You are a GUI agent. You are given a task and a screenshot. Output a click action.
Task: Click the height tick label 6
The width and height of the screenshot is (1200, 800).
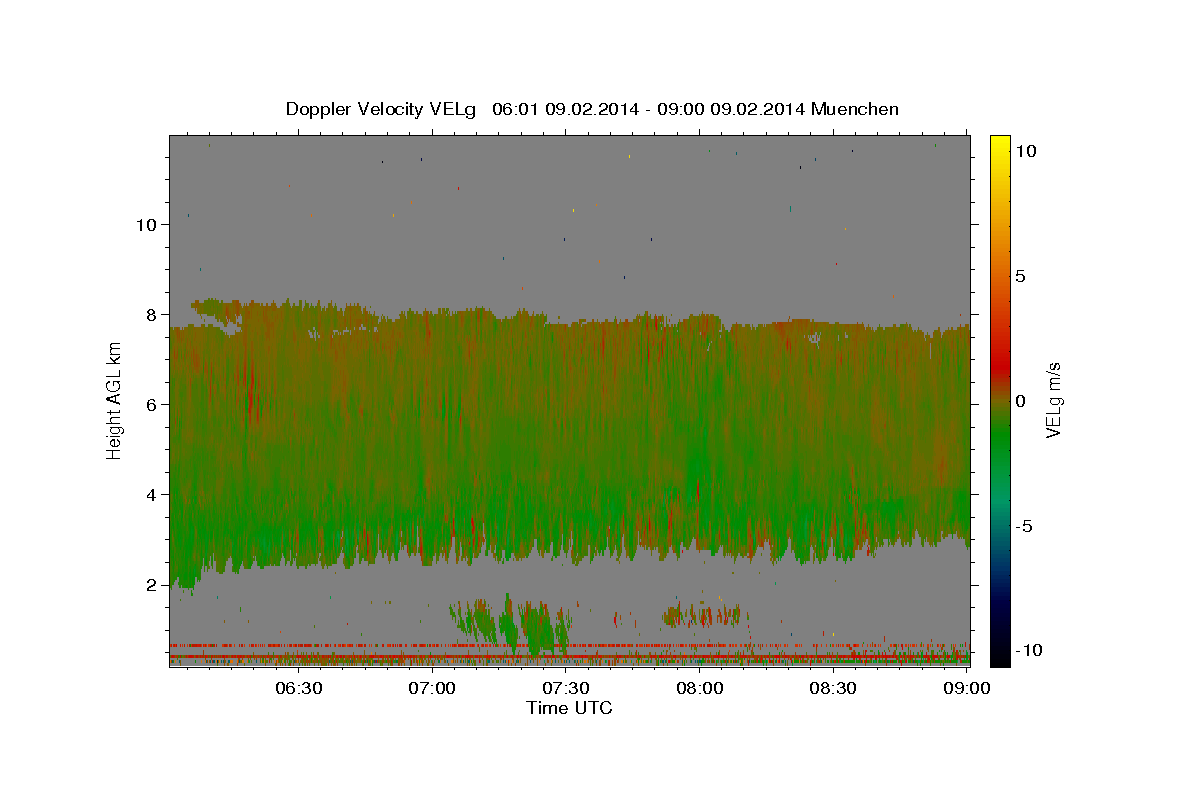coord(152,404)
